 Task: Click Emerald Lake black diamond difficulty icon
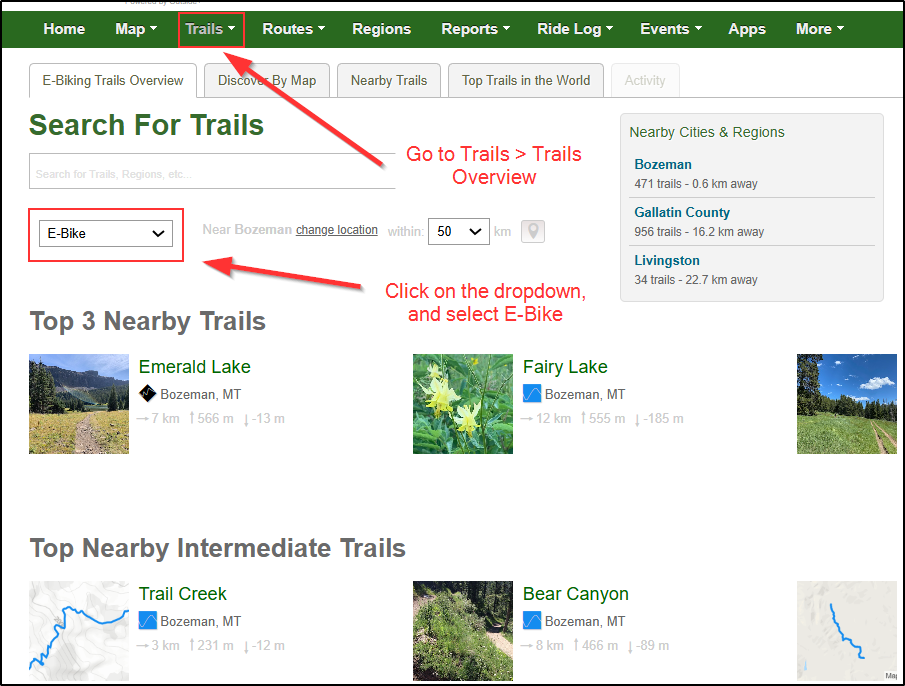[x=148, y=393]
